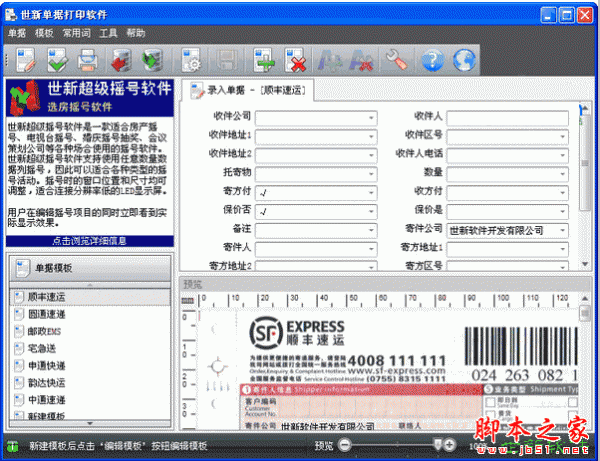Viewport: 600px width, 461px height.
Task: Open the 帮助 menu
Action: tap(136, 33)
